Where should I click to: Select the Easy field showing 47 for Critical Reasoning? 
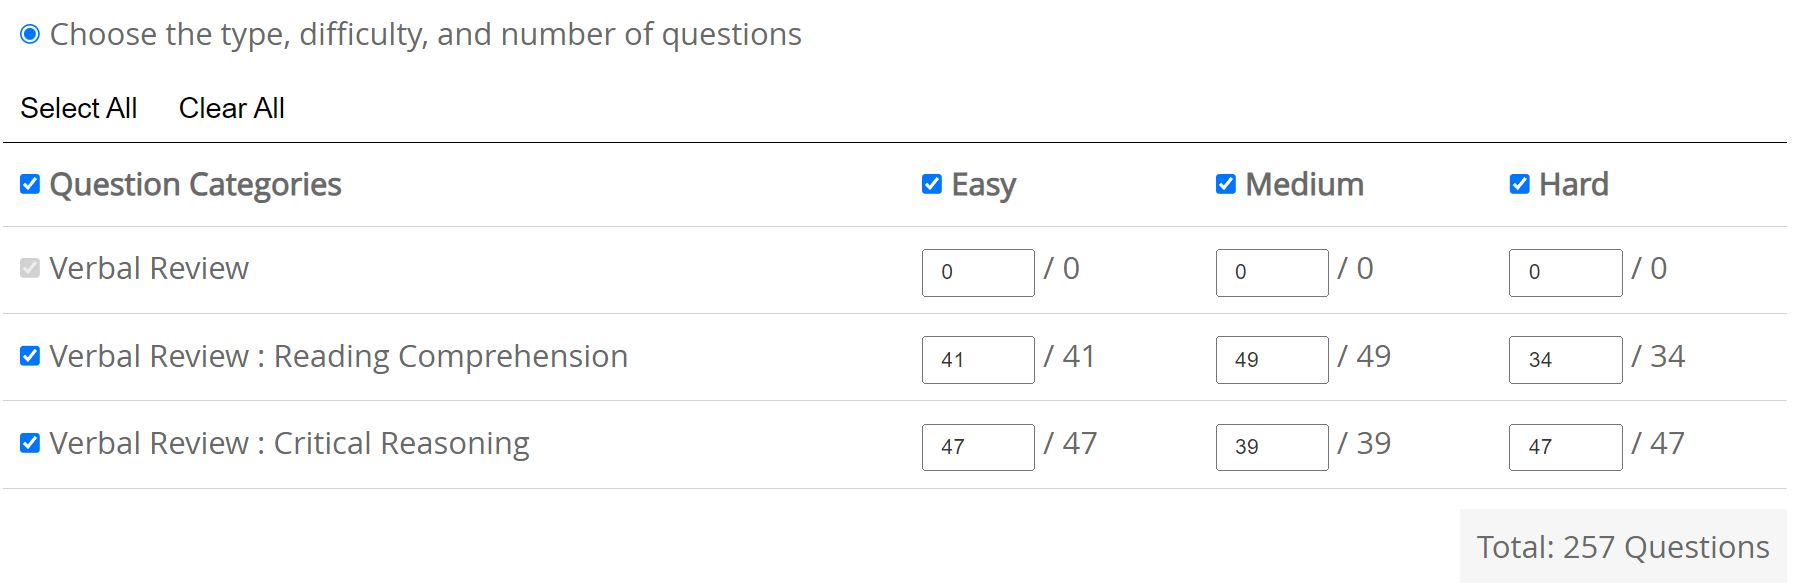click(x=977, y=447)
